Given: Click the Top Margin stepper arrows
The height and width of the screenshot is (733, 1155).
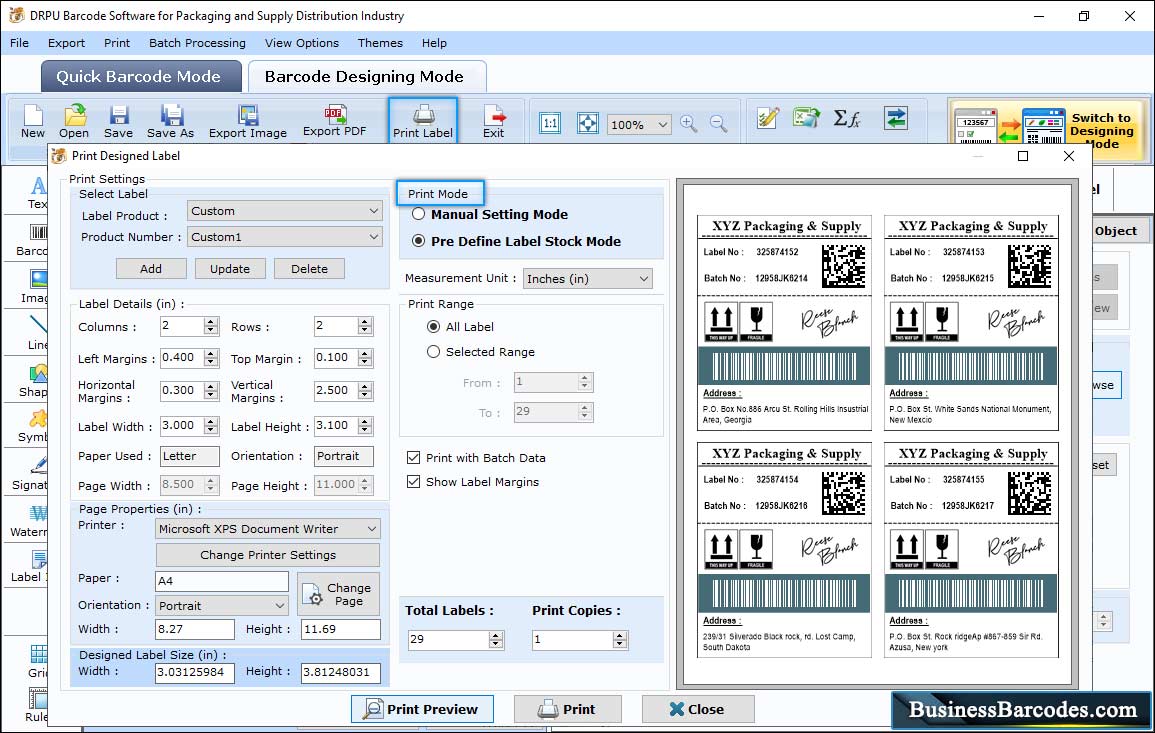Looking at the screenshot, I should (365, 357).
